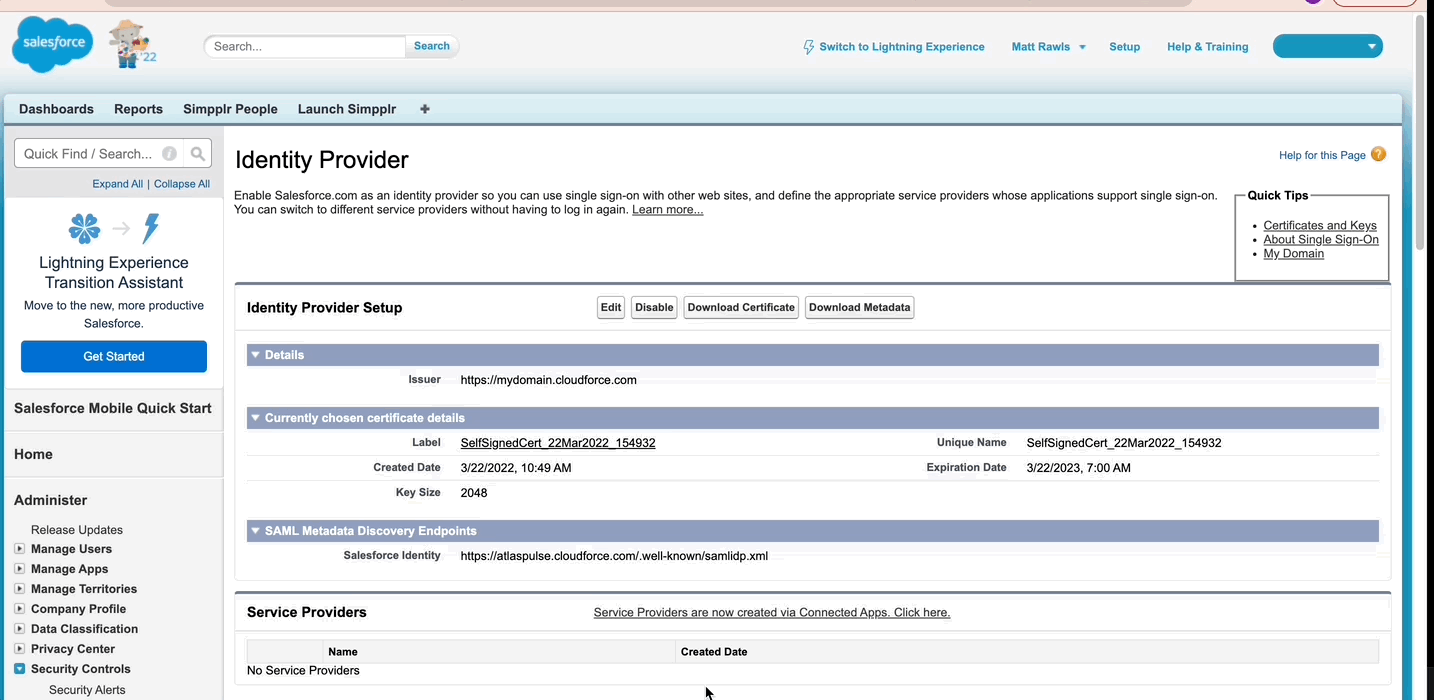Viewport: 1434px width, 700px height.
Task: Click the Salesforce Identity samlidp.xml URL
Action: [x=614, y=556]
